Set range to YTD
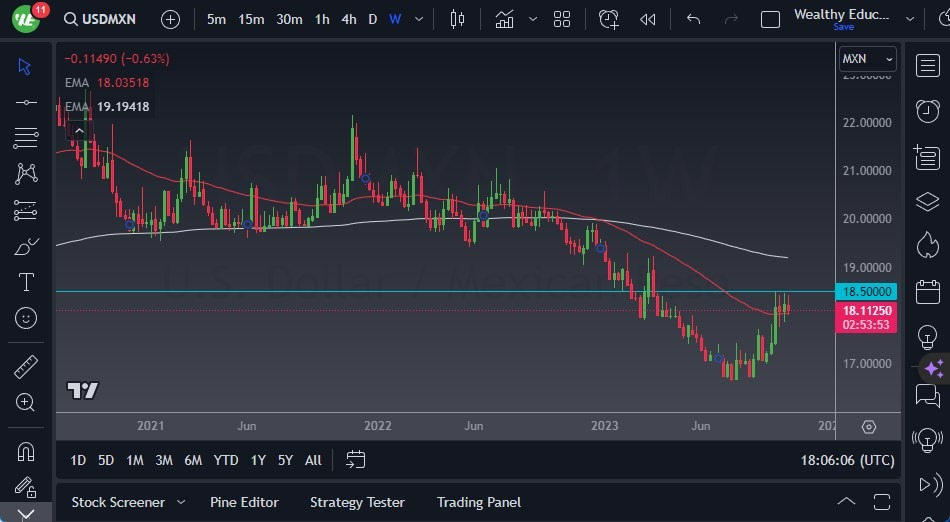 (225, 460)
